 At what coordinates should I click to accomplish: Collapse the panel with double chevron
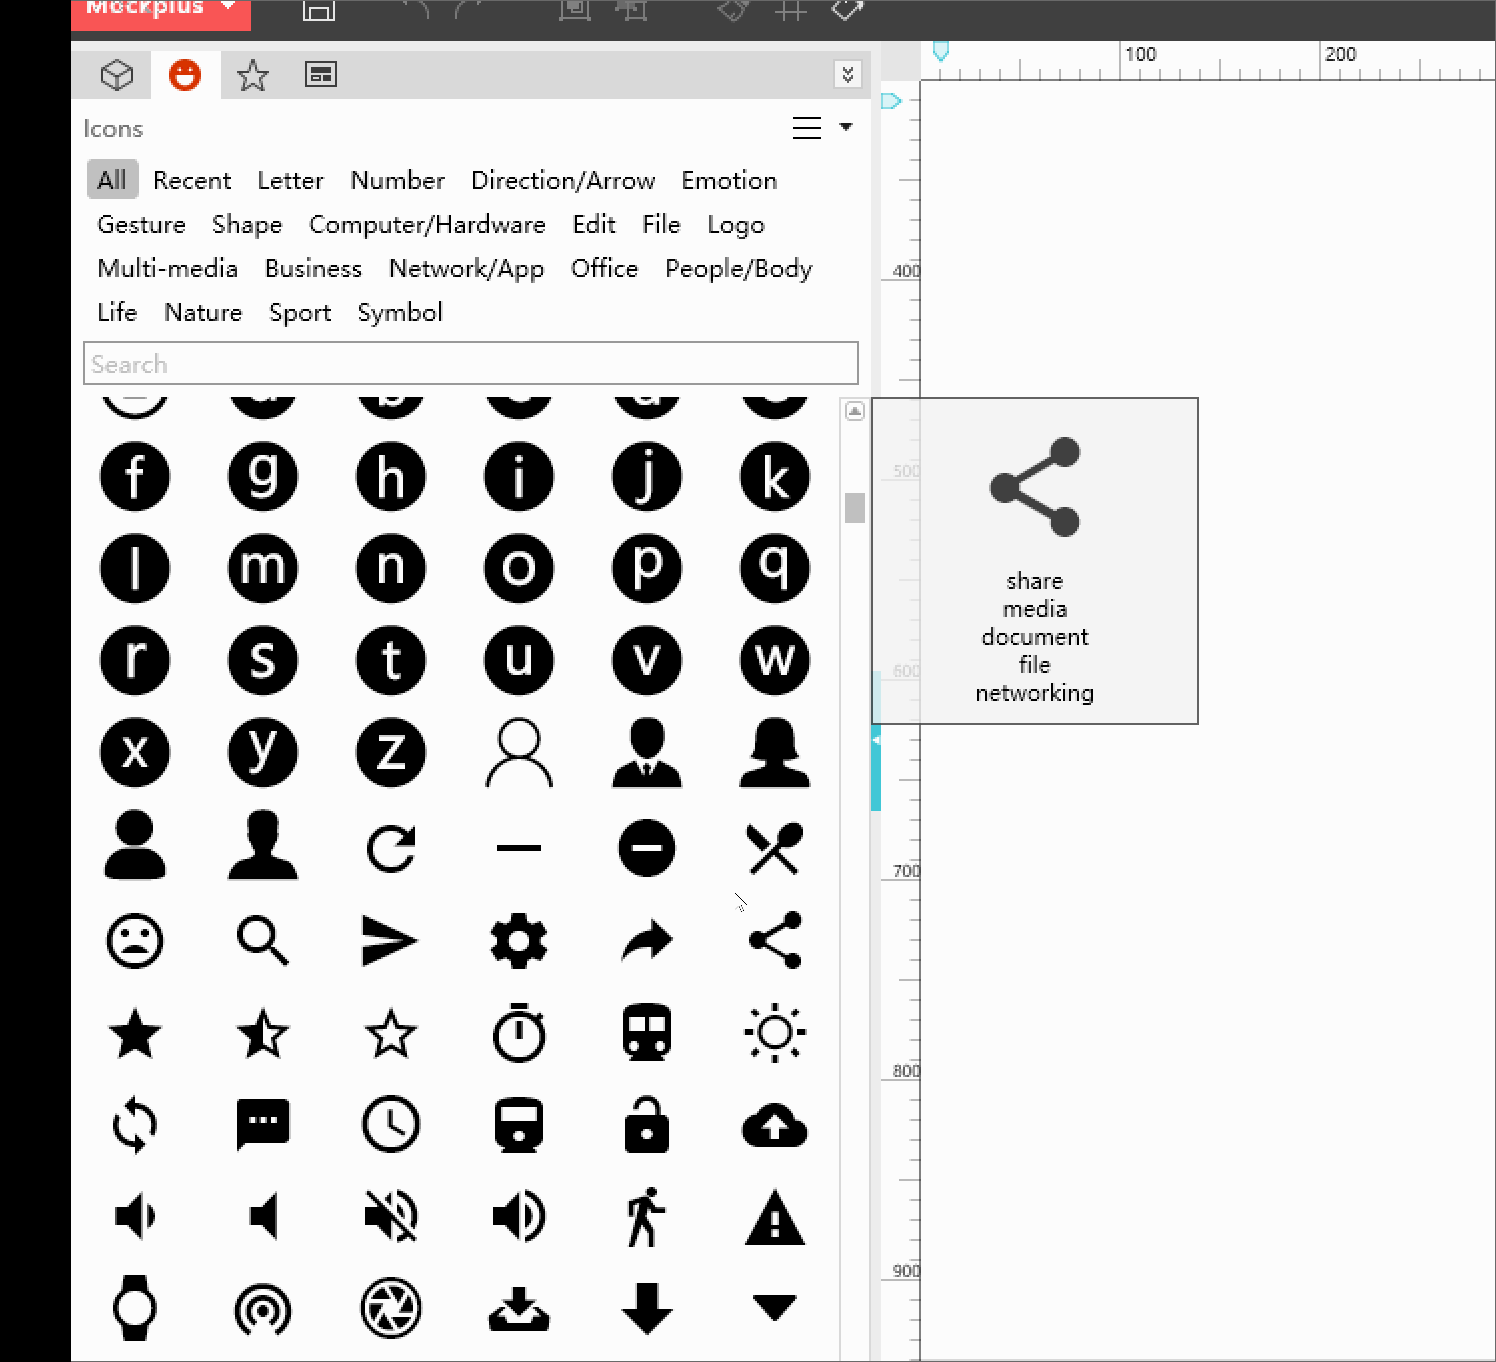(x=847, y=74)
